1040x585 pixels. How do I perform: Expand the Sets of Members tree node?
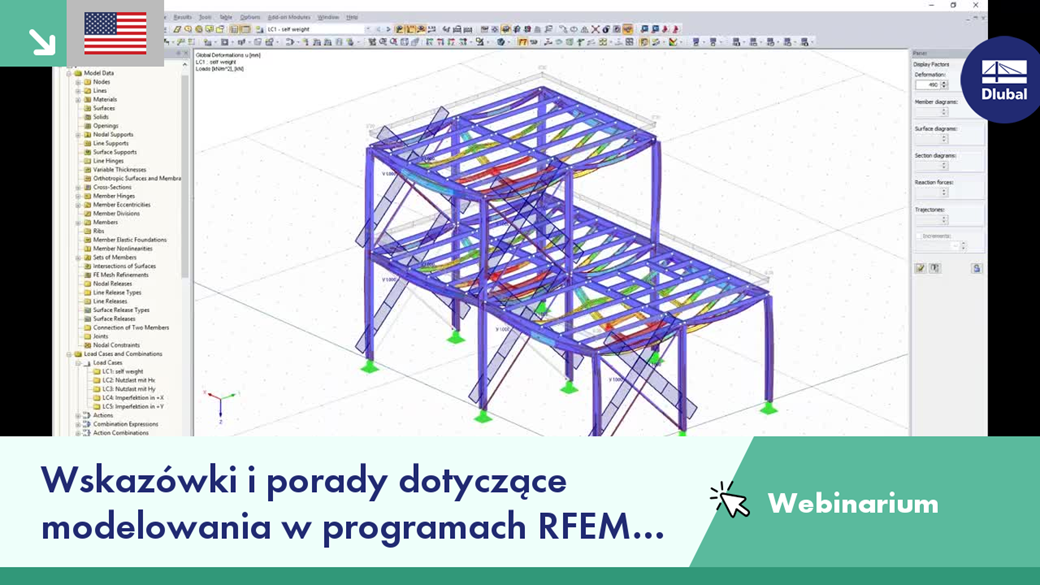pyautogui.click(x=78, y=257)
